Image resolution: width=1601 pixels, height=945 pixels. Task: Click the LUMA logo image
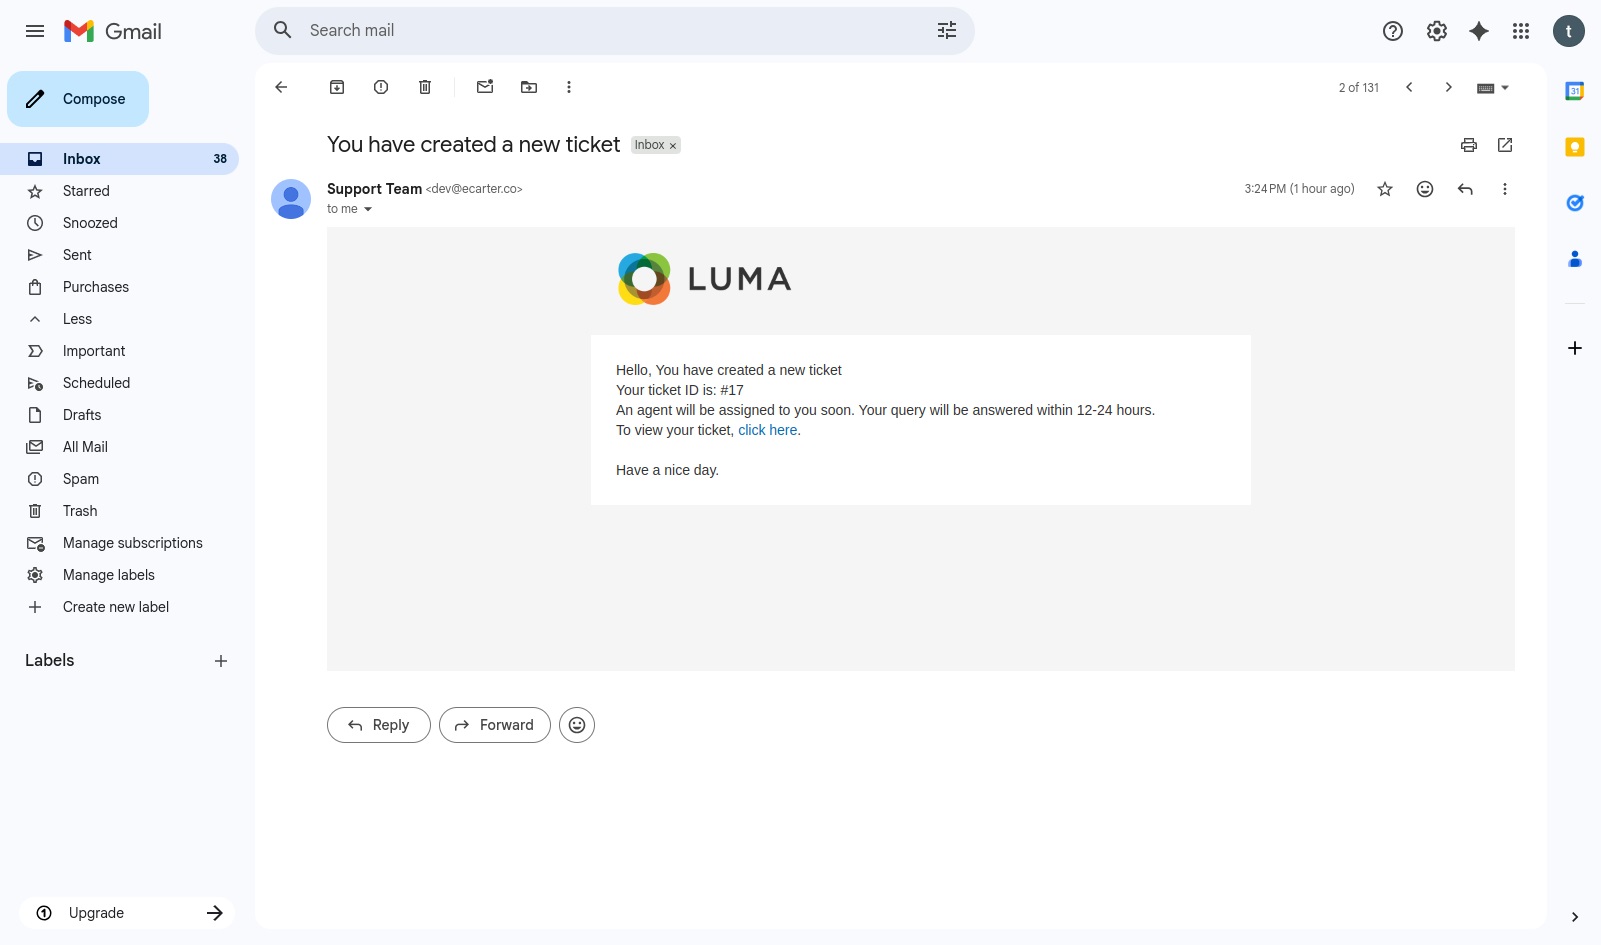[x=705, y=279]
